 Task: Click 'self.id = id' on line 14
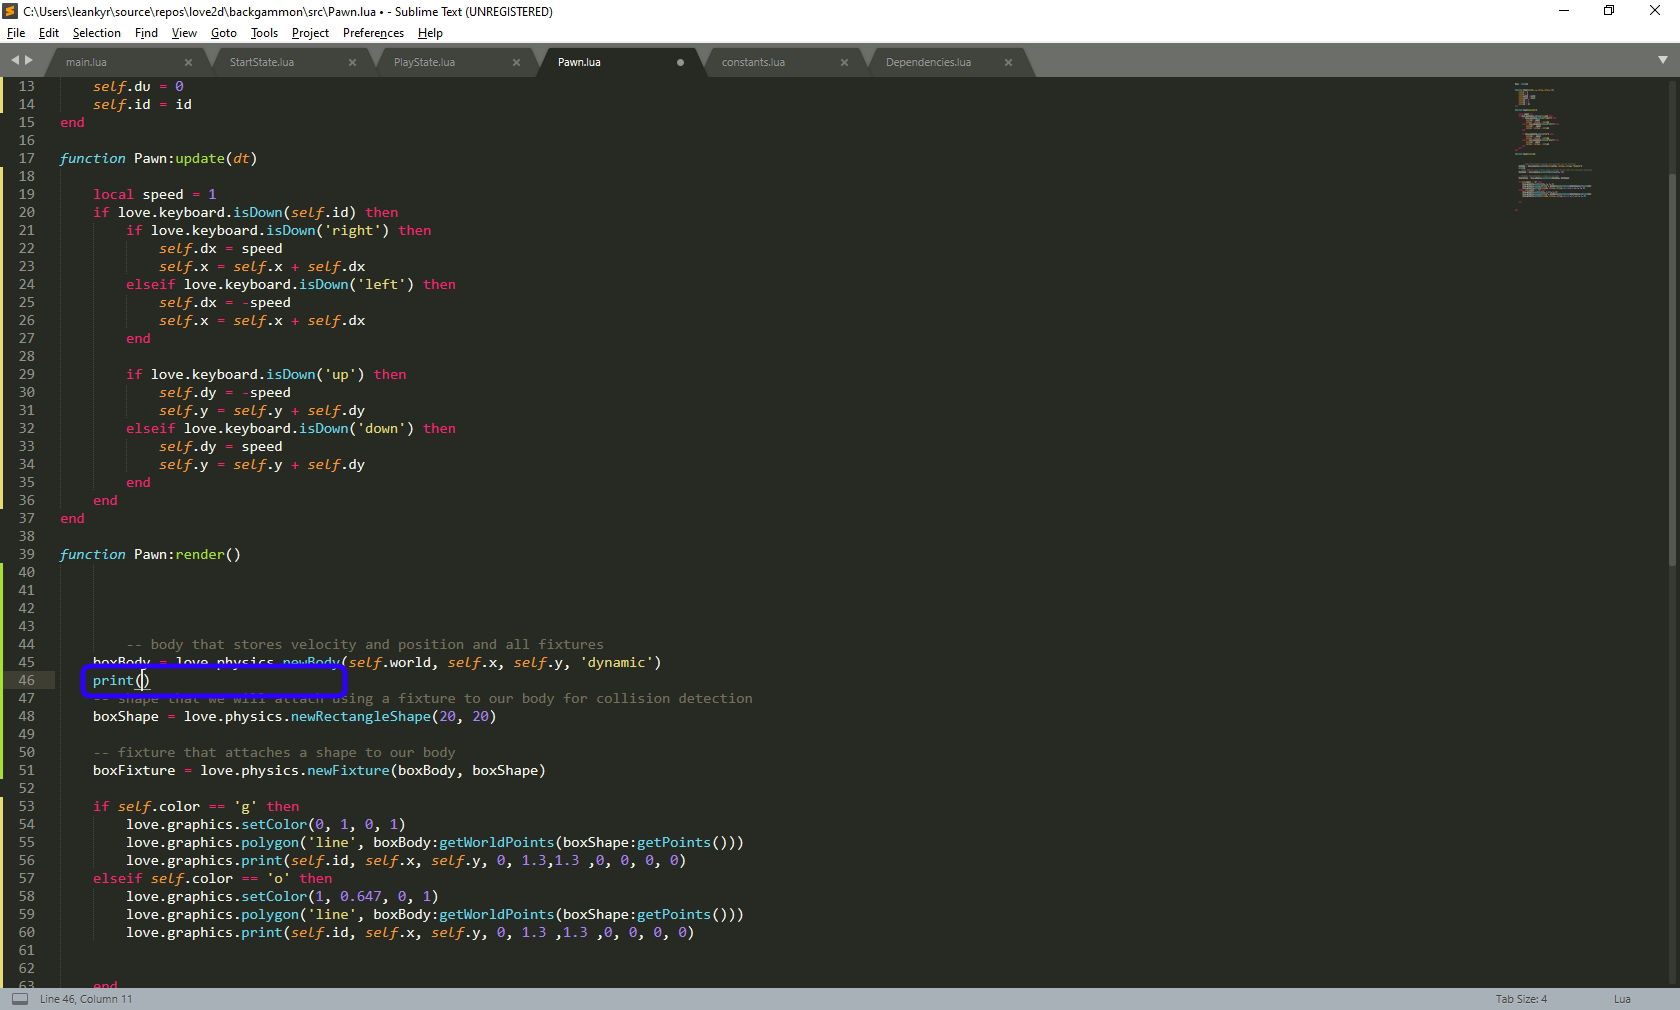click(142, 104)
